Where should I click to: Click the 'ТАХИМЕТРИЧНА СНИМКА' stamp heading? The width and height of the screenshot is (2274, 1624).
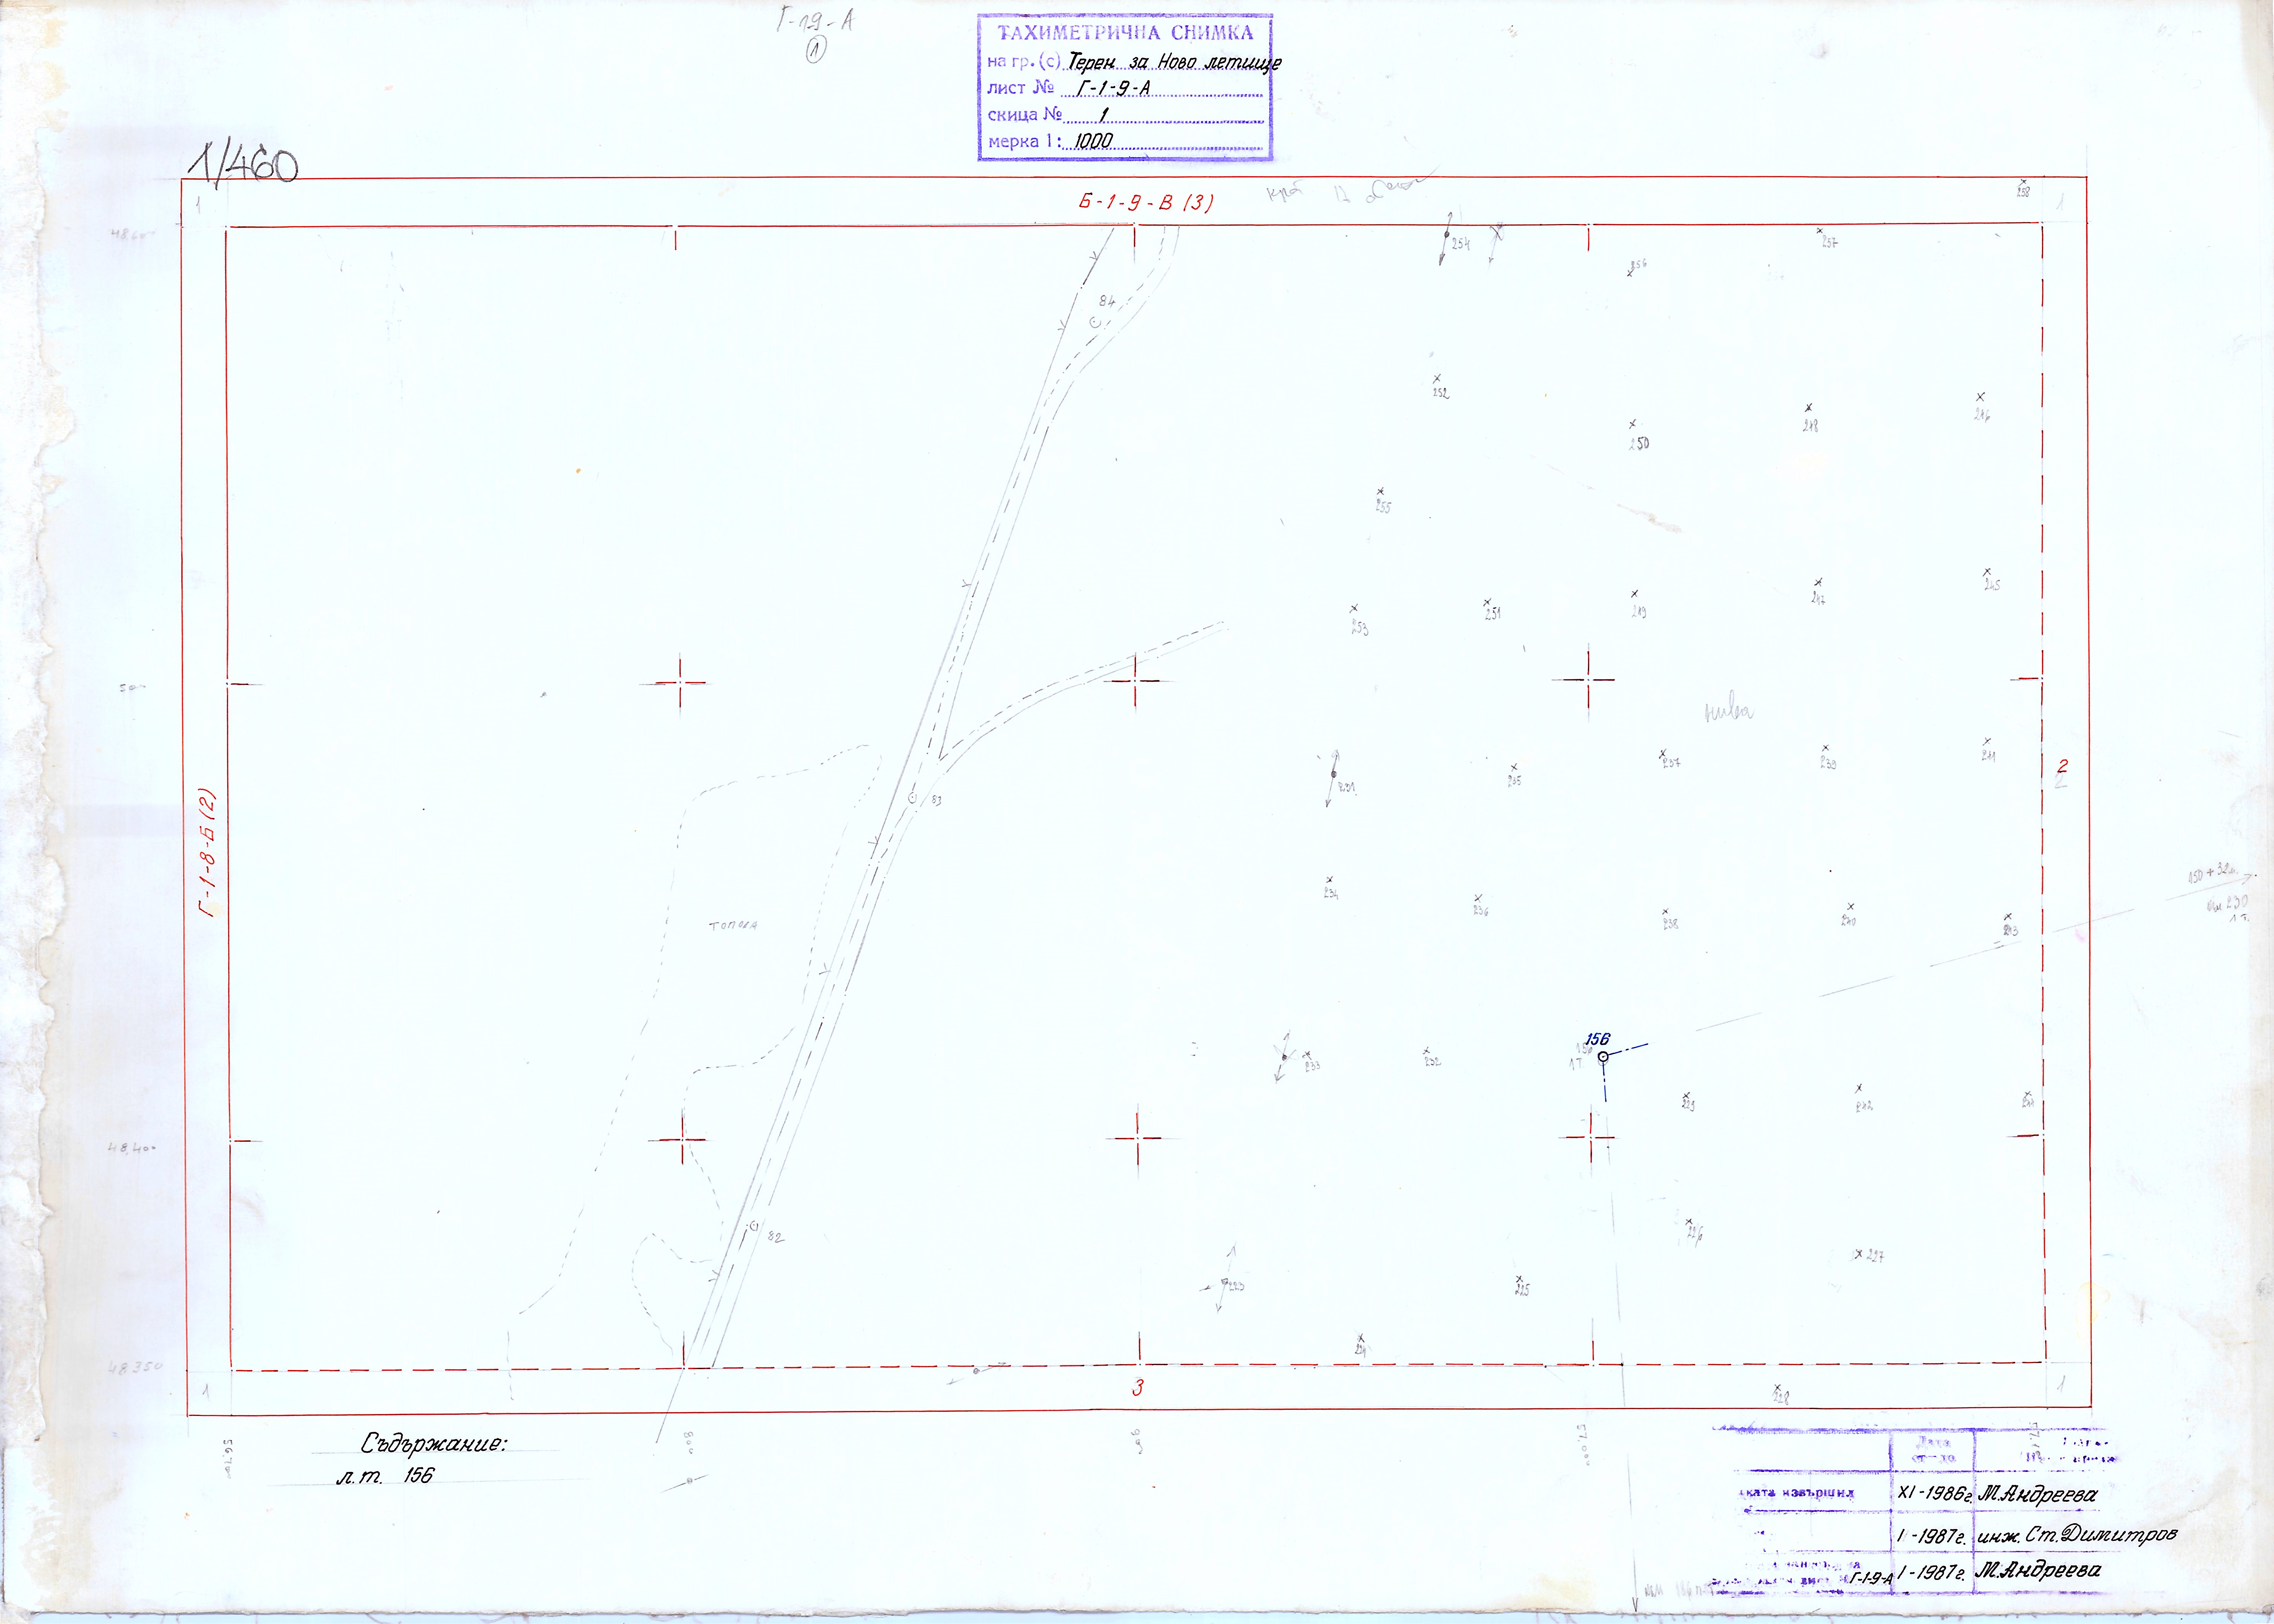[x=1125, y=33]
